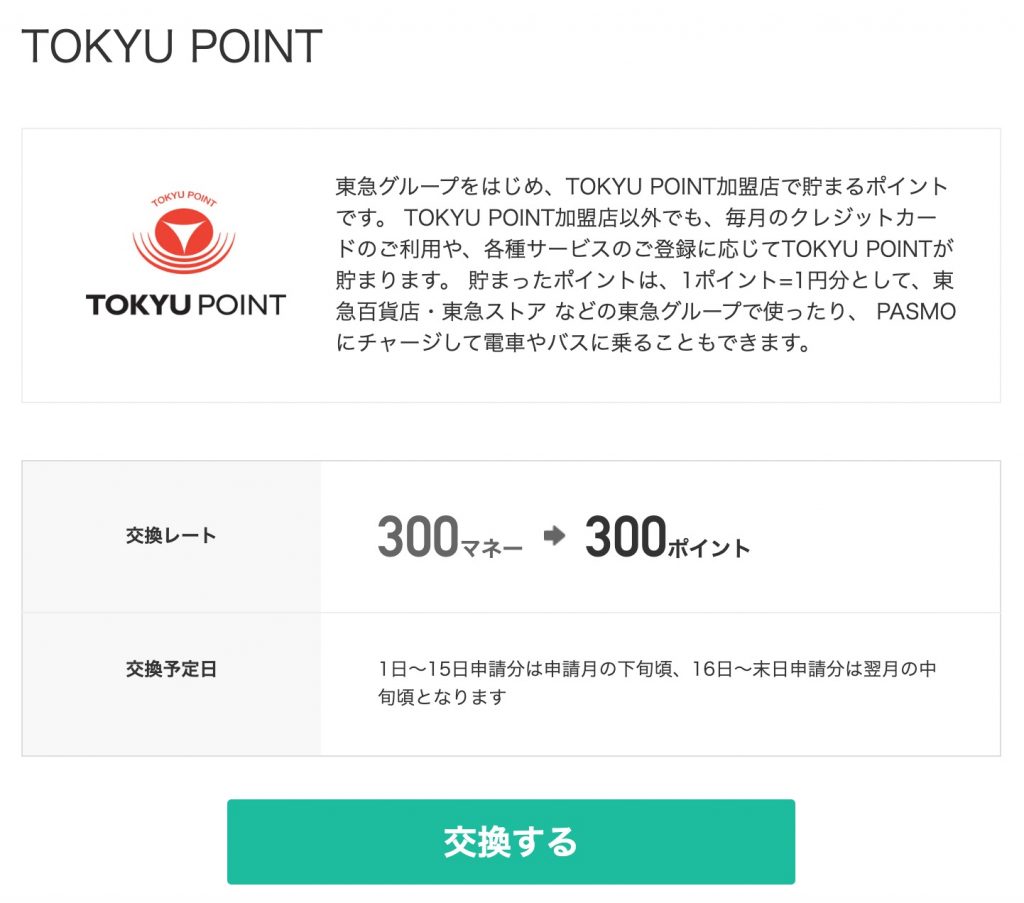Select the 交換レート row label

tap(171, 536)
